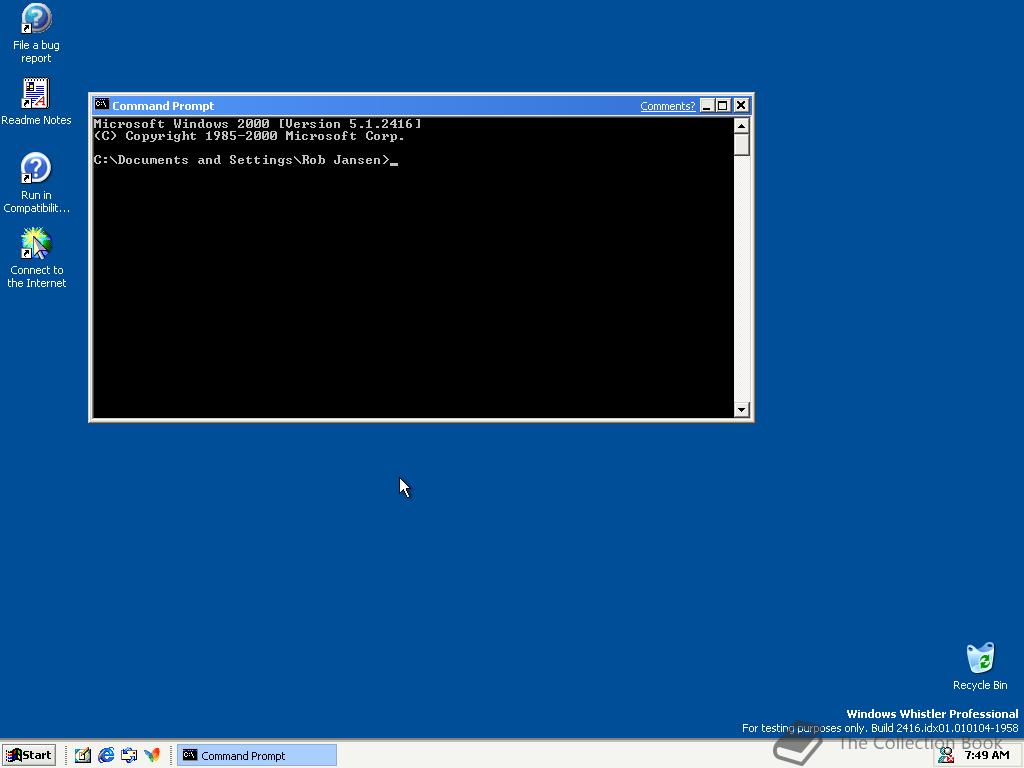The width and height of the screenshot is (1024, 768).
Task: Open the Command Prompt title bar system icon
Action: [x=101, y=104]
